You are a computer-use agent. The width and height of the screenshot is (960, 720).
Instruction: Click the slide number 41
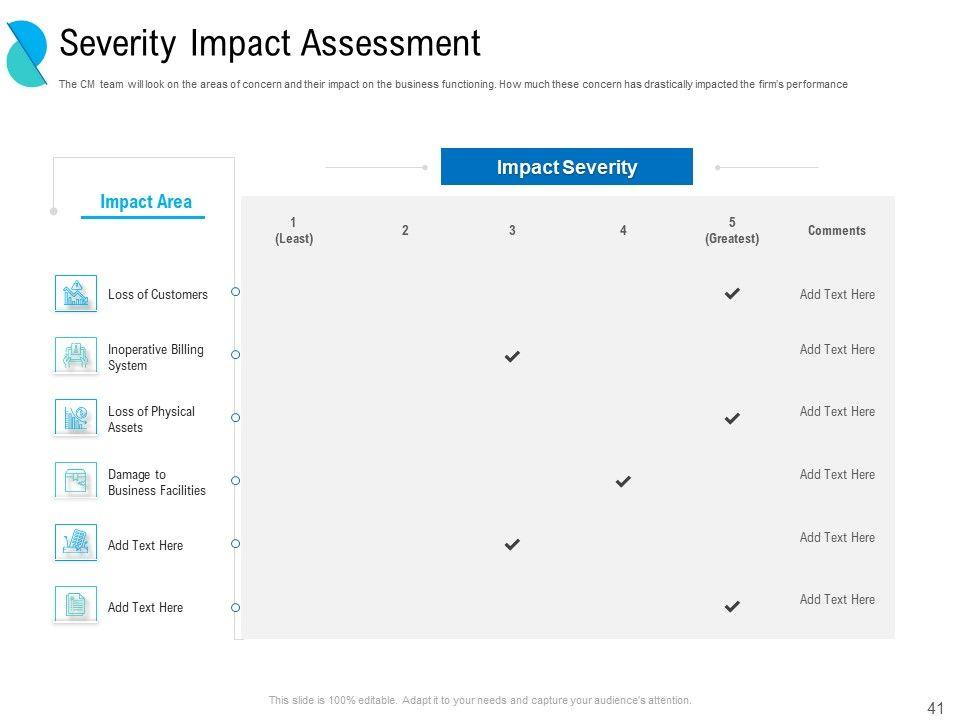pyautogui.click(x=936, y=708)
